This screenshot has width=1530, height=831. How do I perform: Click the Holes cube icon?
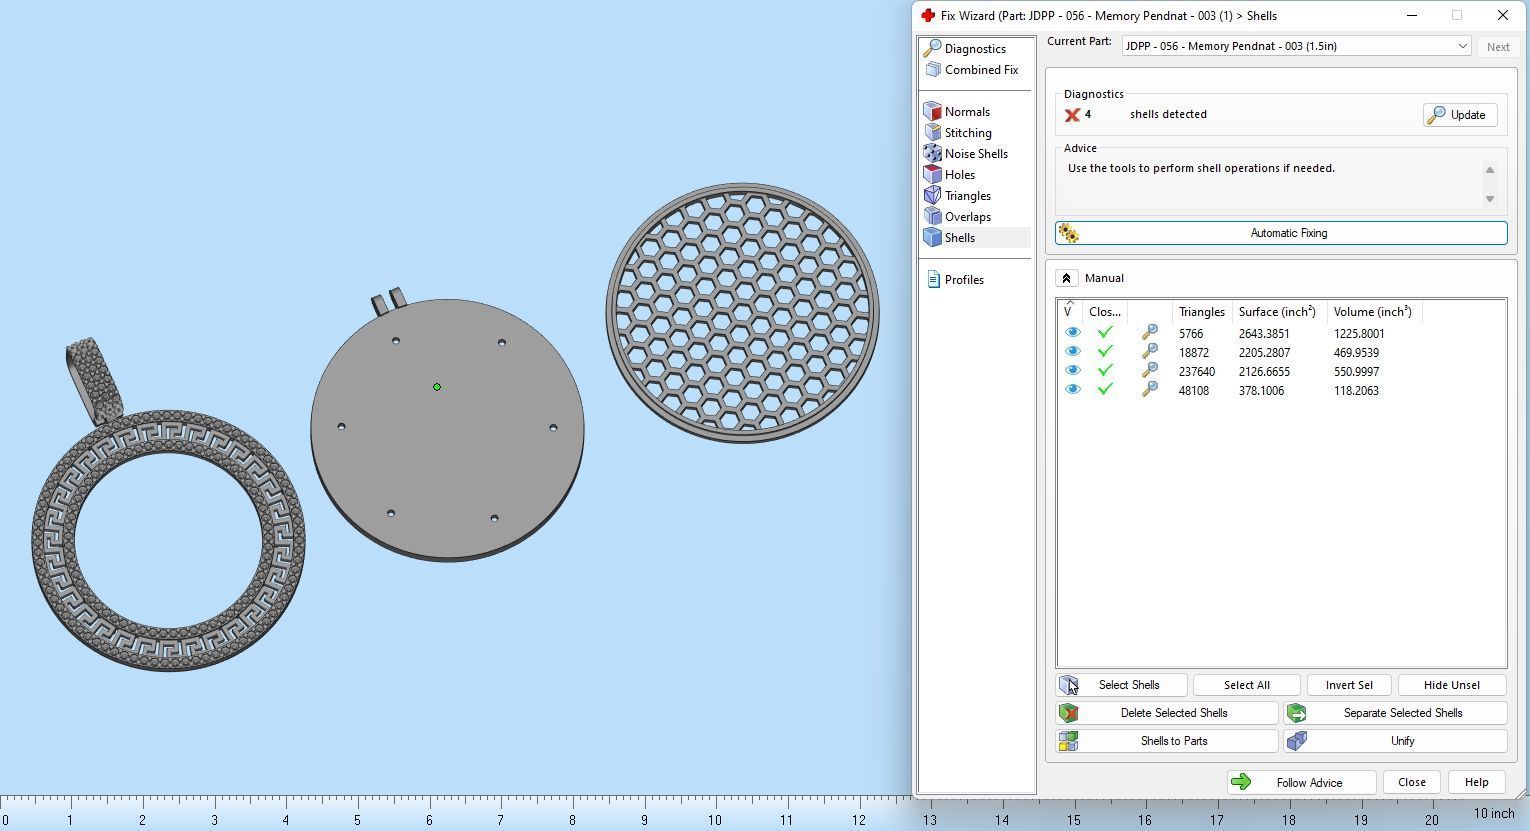coord(932,175)
